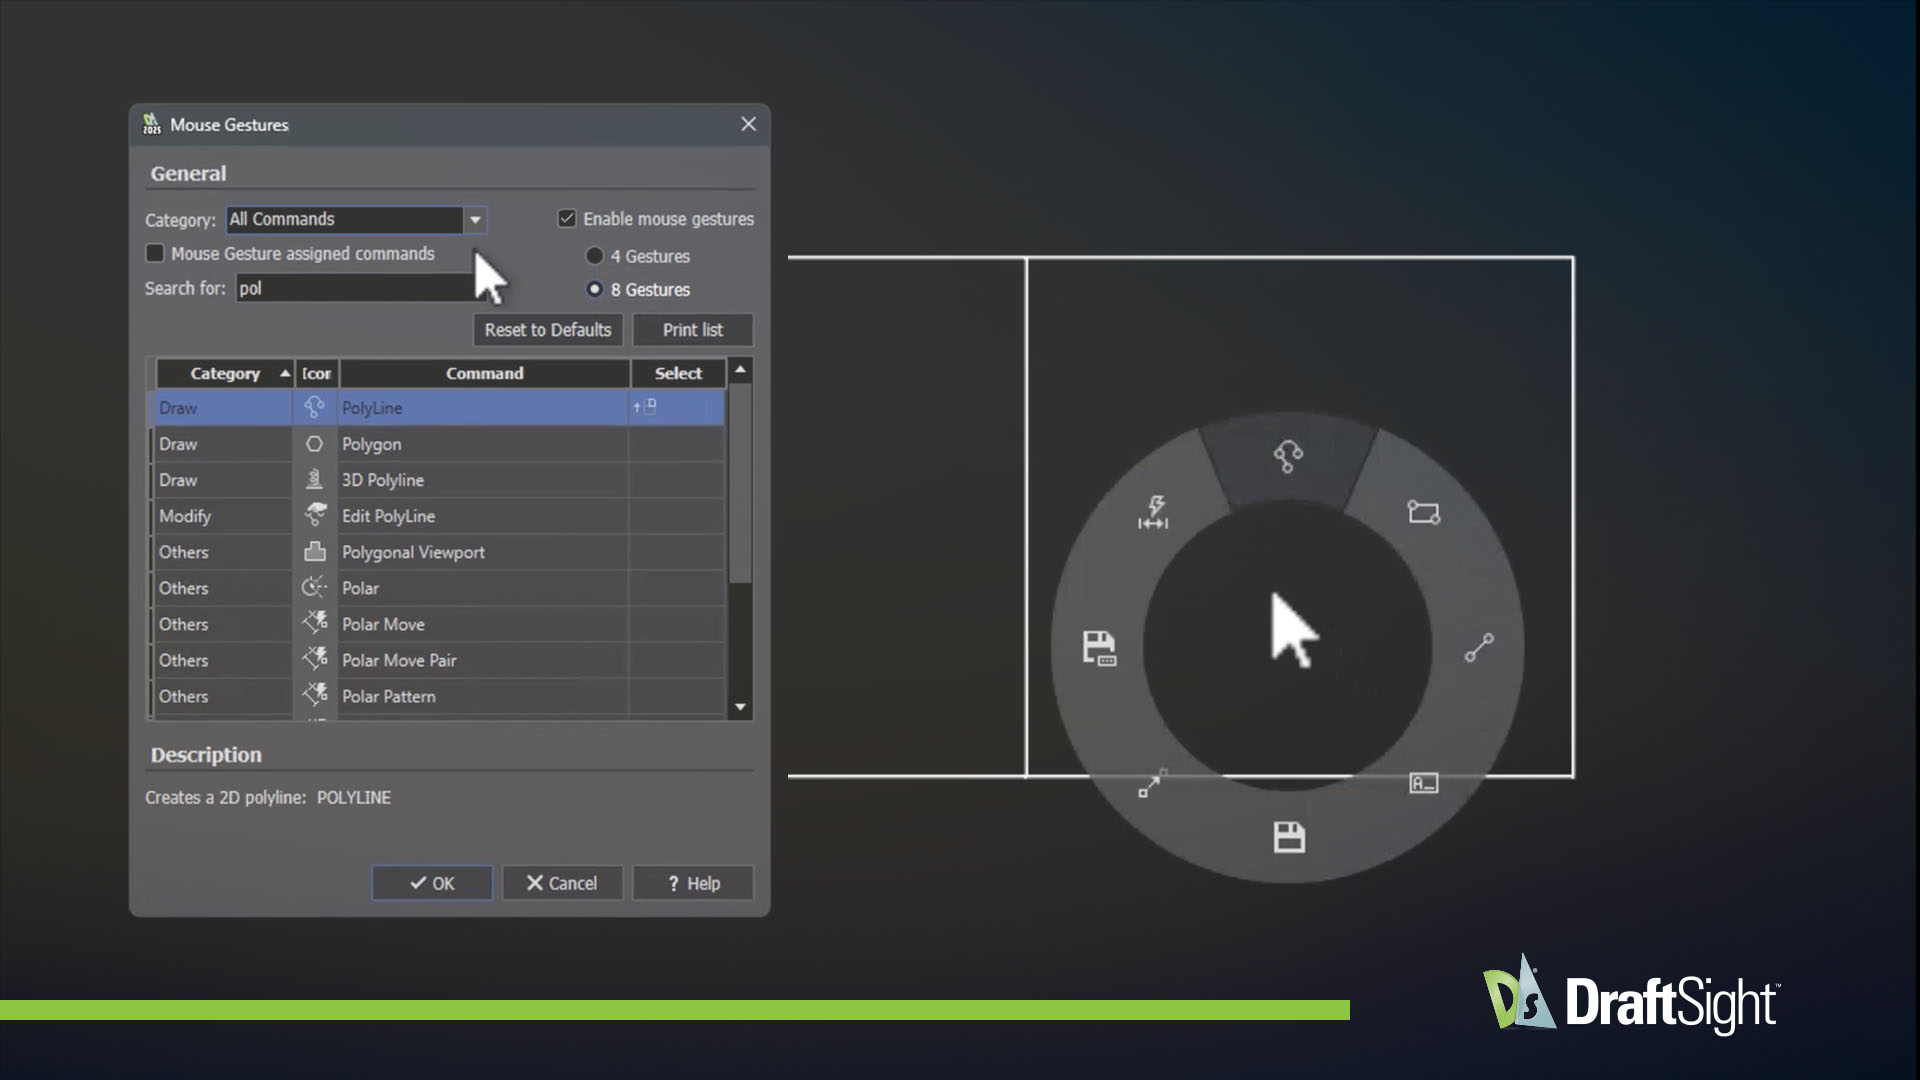Select the Polygon command row
This screenshot has height=1080, width=1920.
click(x=438, y=443)
